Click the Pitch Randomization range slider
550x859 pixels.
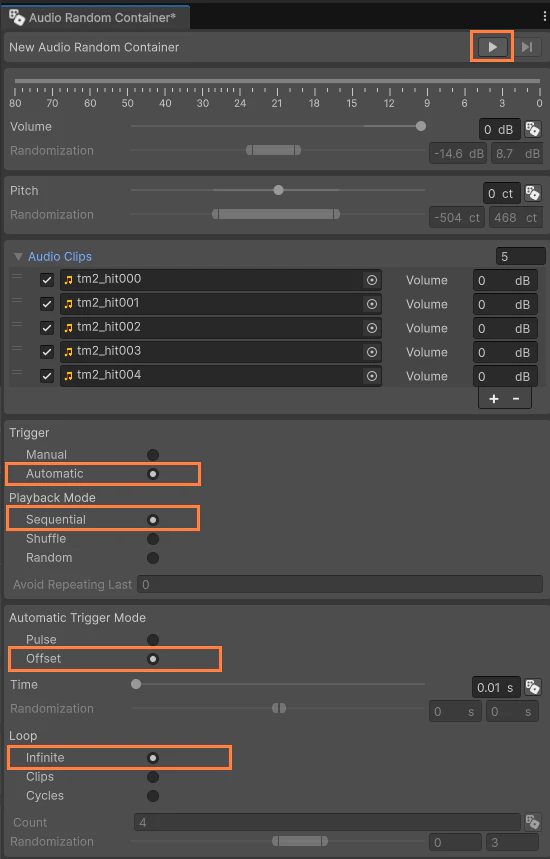click(276, 214)
